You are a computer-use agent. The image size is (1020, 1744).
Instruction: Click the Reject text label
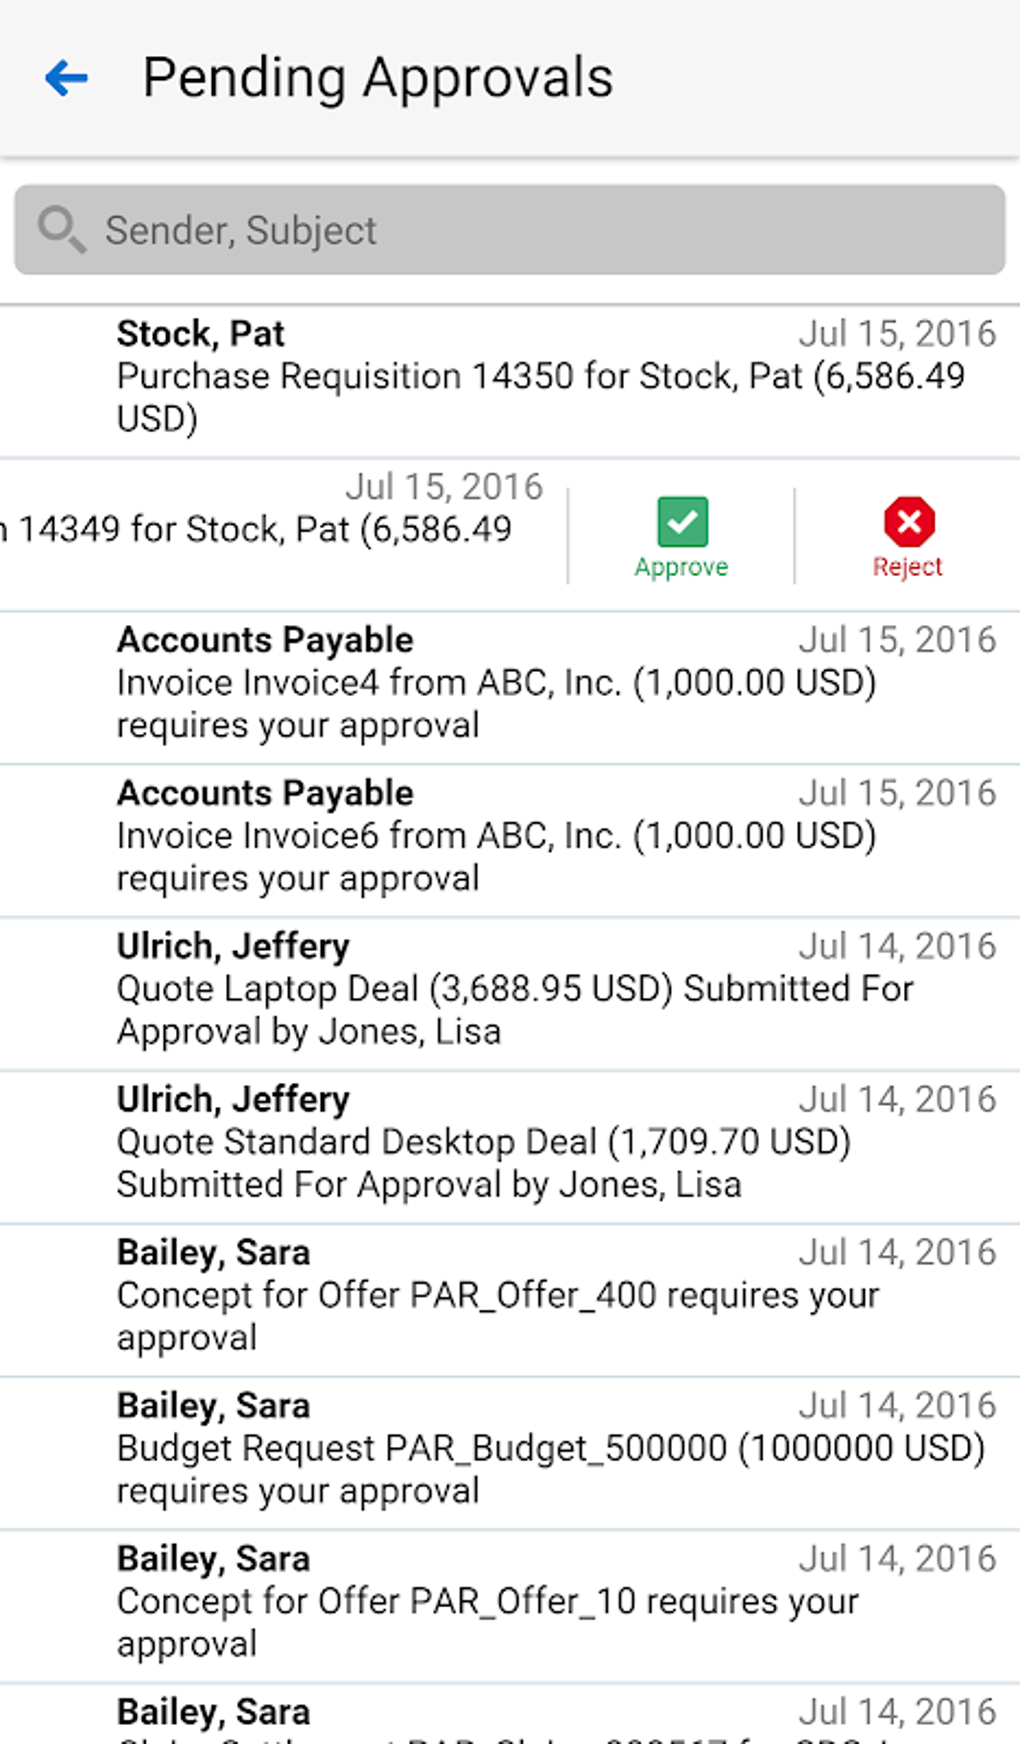(907, 567)
